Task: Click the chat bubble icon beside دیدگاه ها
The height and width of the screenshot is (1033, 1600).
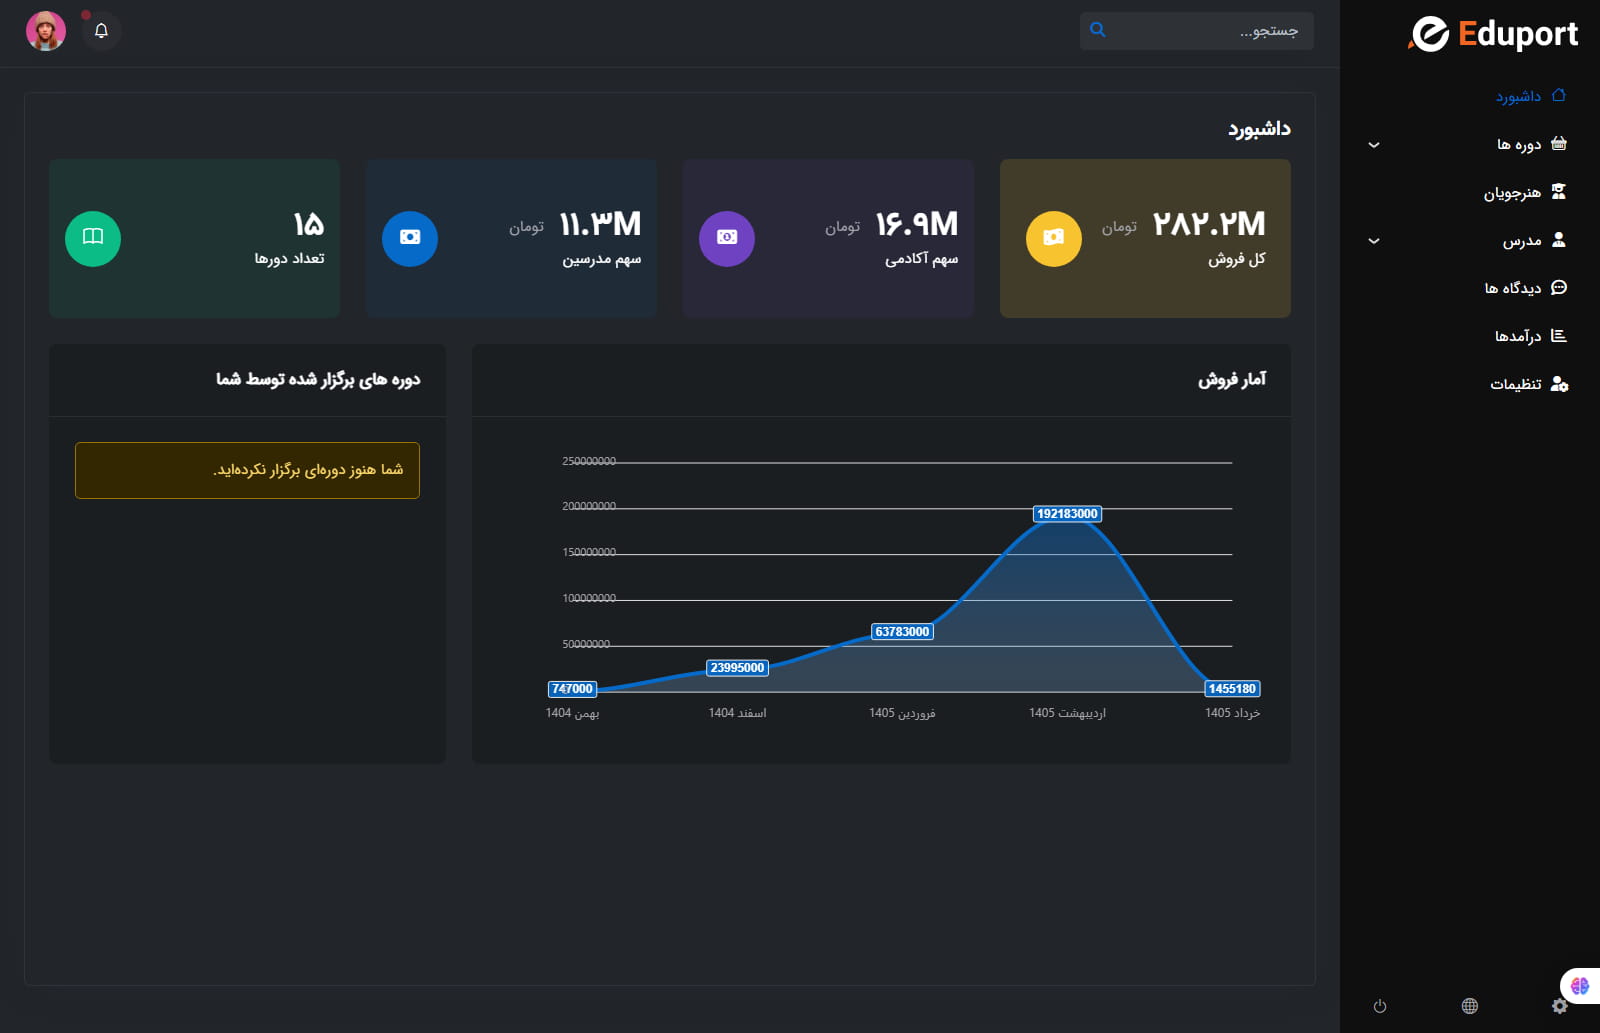Action: pos(1558,287)
